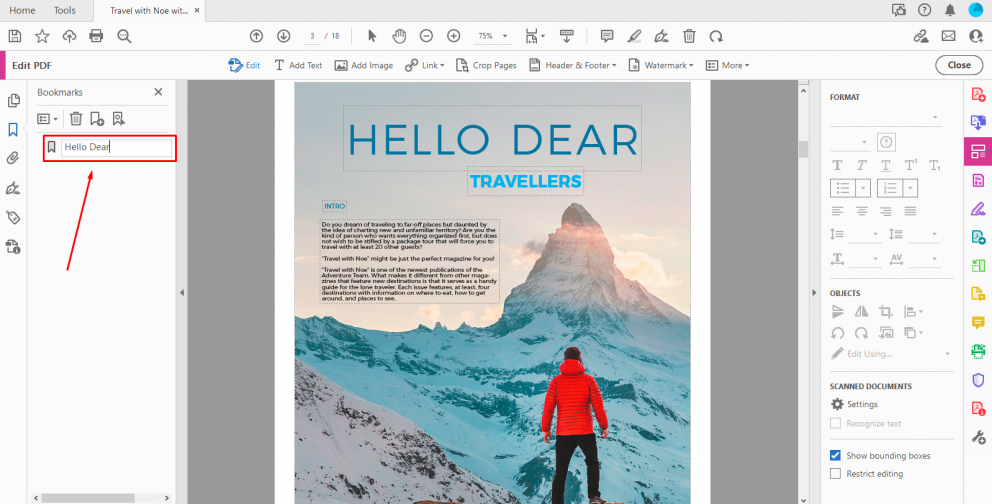The image size is (992, 504).
Task: Select the Travel with Noe document tab
Action: [x=149, y=11]
